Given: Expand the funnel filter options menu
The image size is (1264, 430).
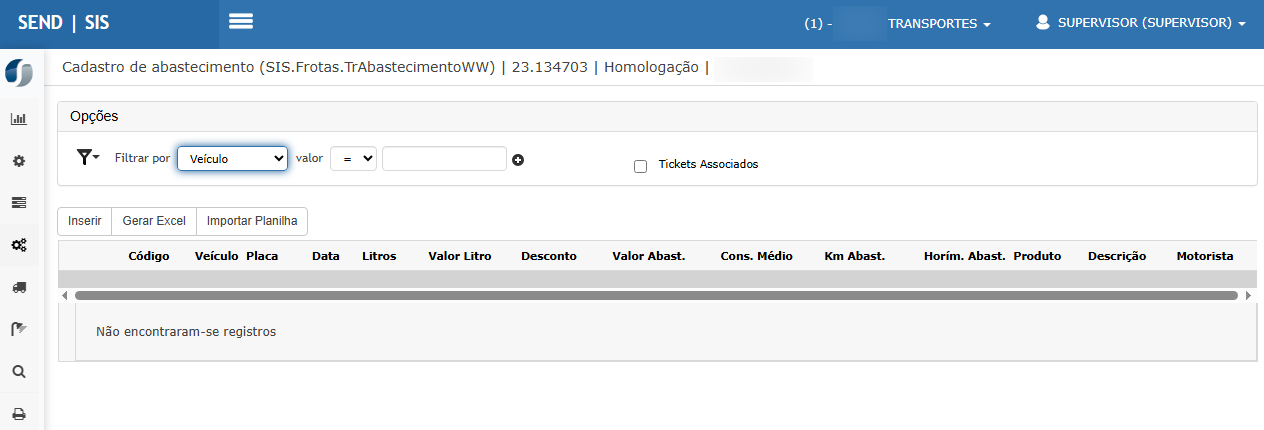Looking at the screenshot, I should [88, 158].
